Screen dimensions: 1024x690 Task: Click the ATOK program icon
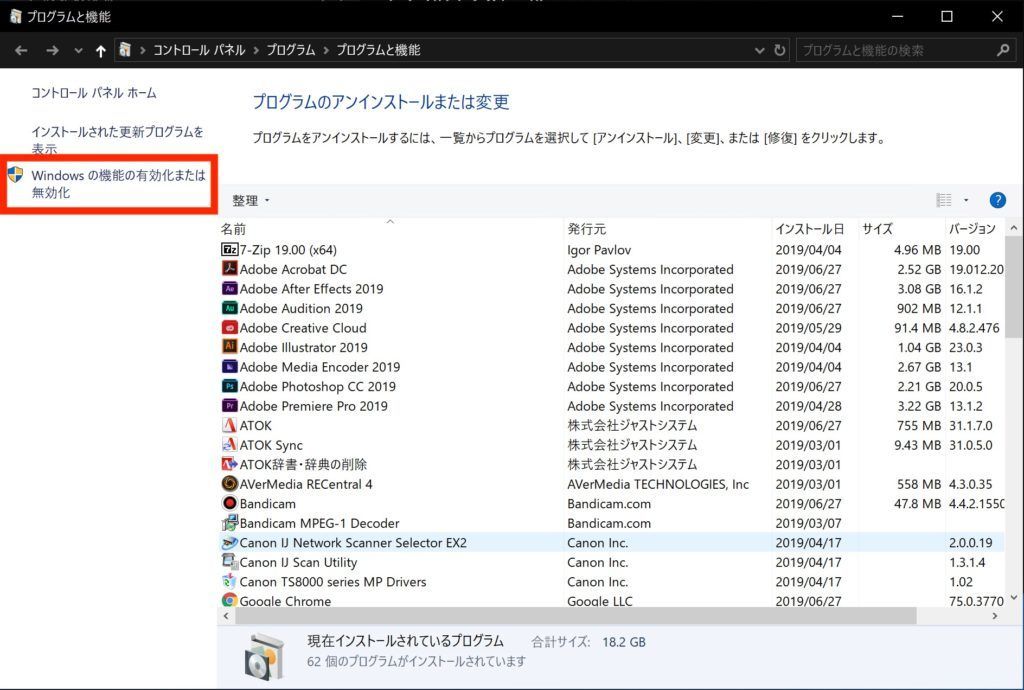click(x=229, y=426)
